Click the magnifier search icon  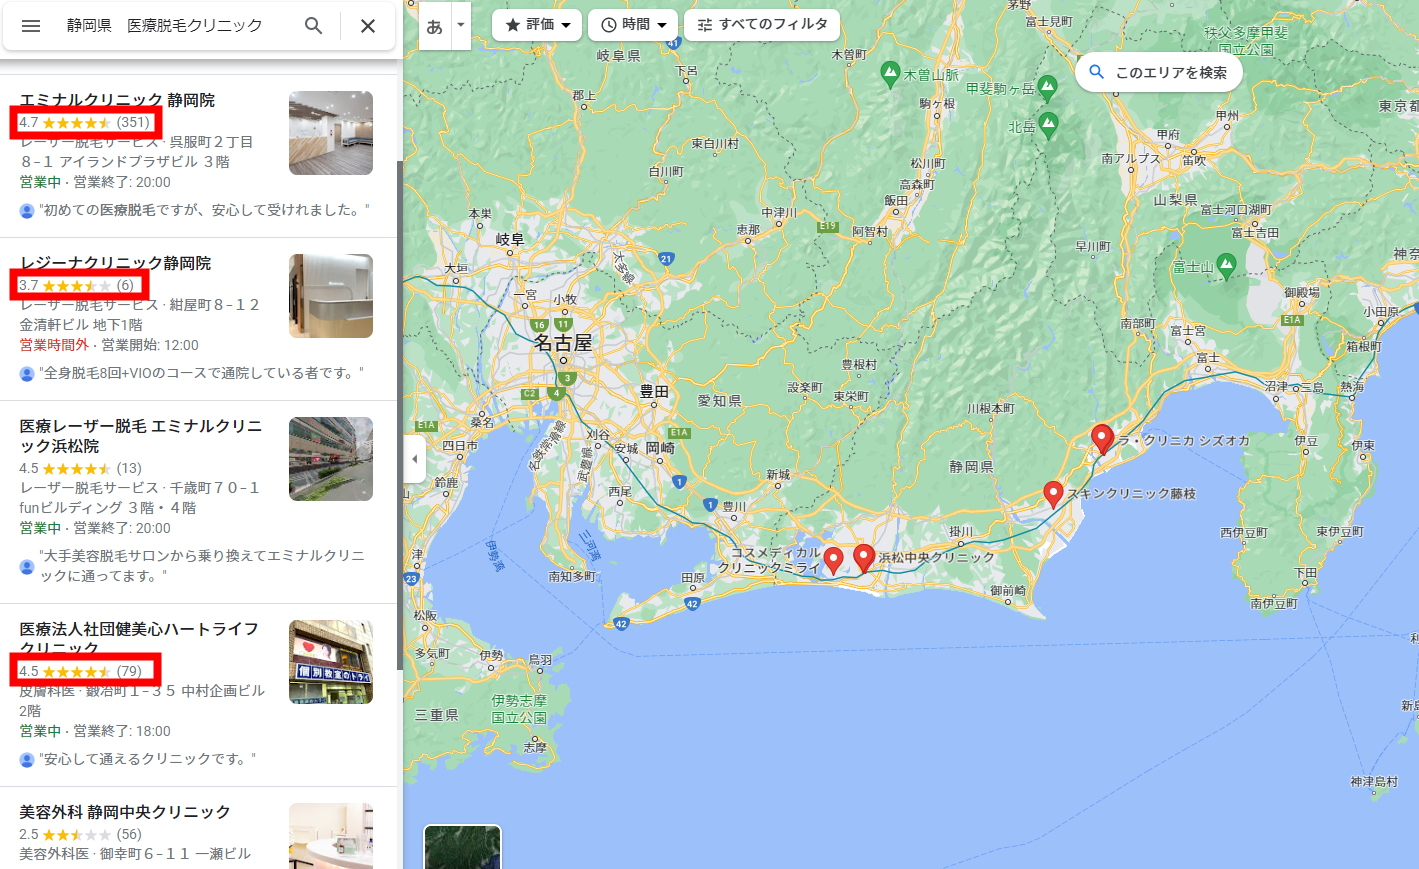313,26
